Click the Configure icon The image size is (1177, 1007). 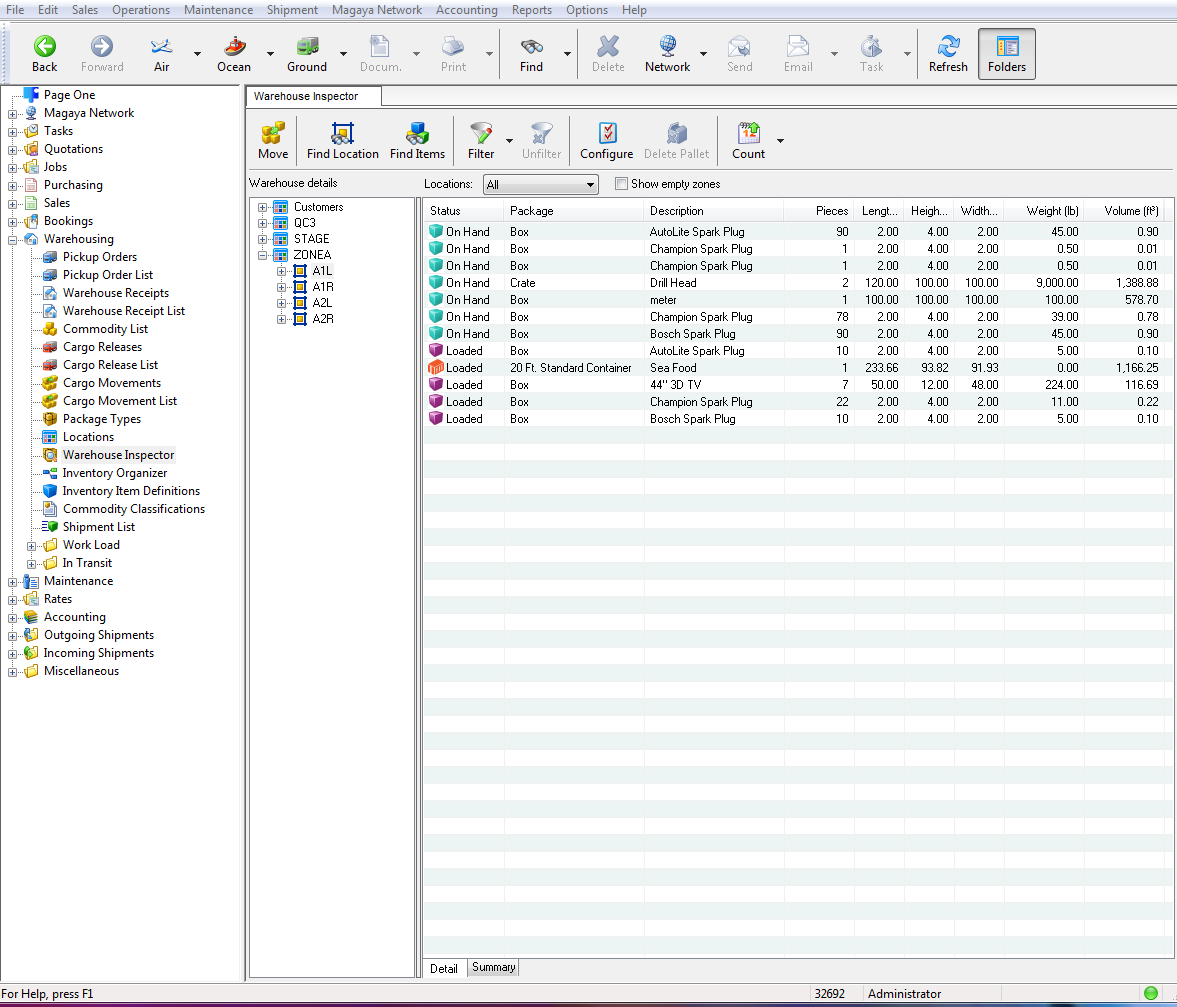[607, 140]
